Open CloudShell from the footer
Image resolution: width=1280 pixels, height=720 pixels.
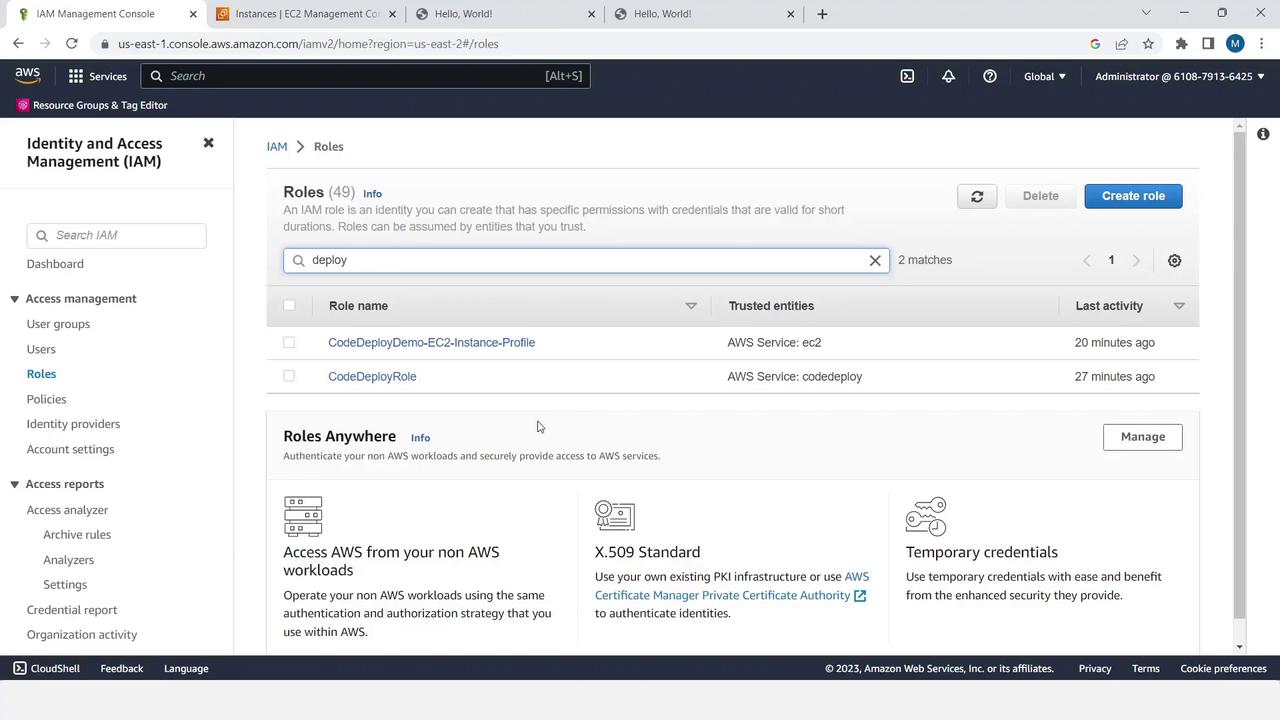tap(46, 668)
